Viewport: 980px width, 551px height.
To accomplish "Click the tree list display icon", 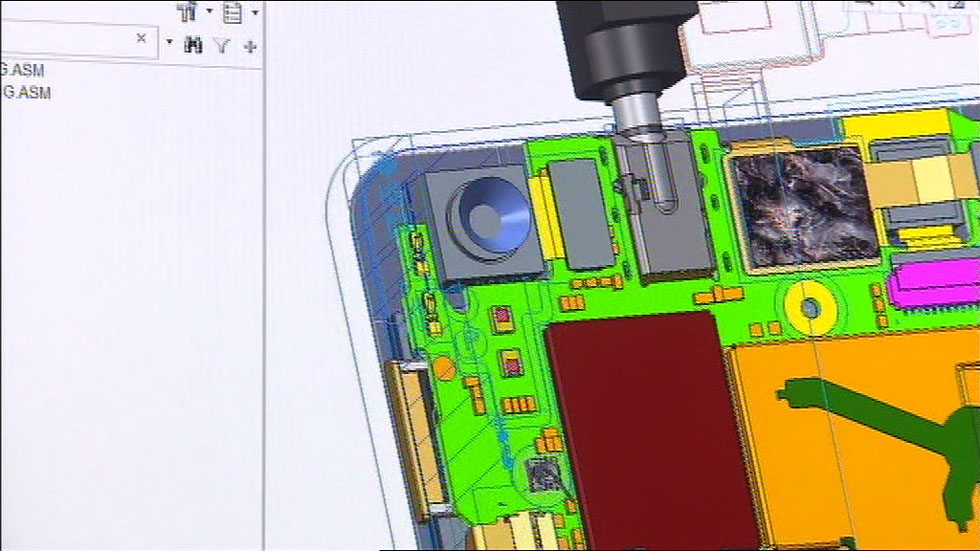I will 233,13.
